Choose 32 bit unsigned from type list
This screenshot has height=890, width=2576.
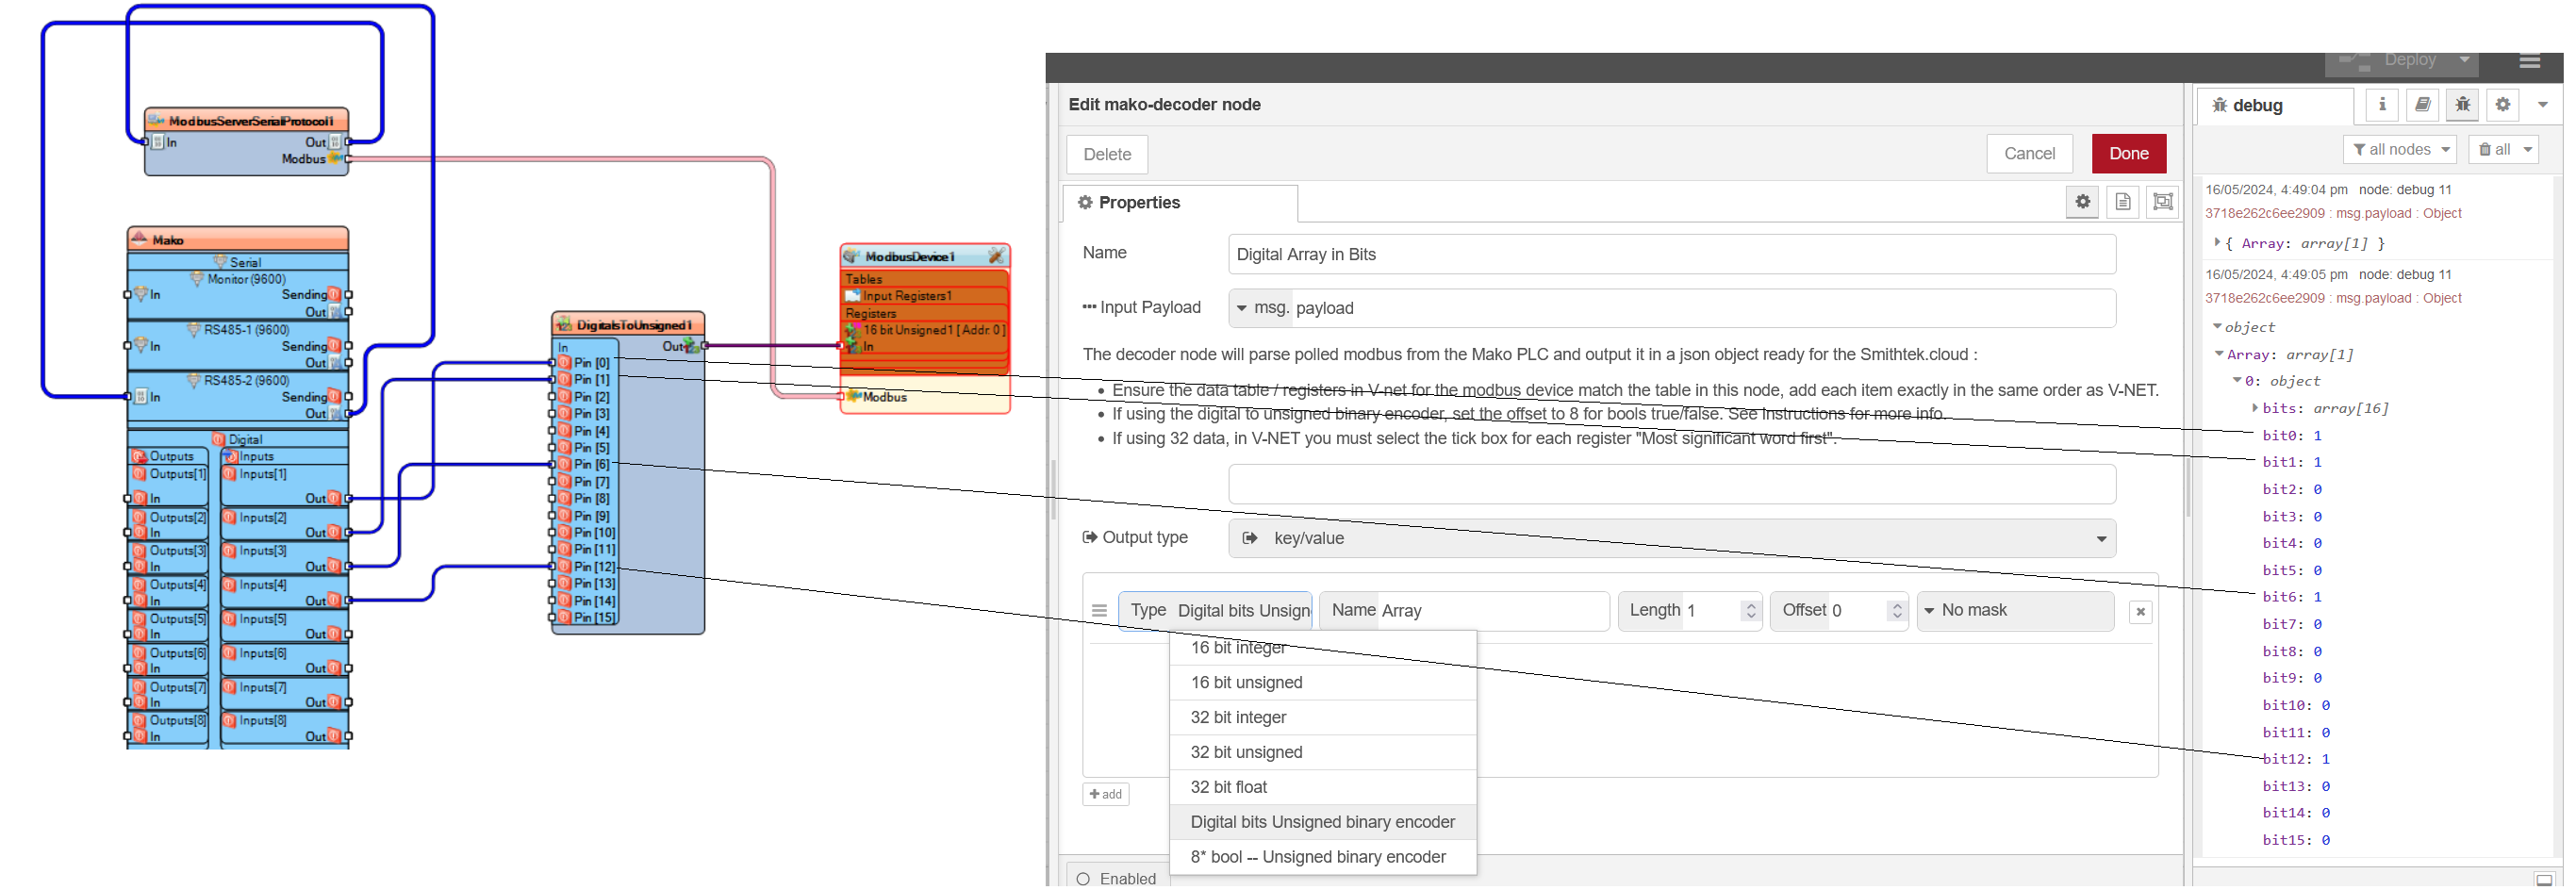click(x=1322, y=753)
